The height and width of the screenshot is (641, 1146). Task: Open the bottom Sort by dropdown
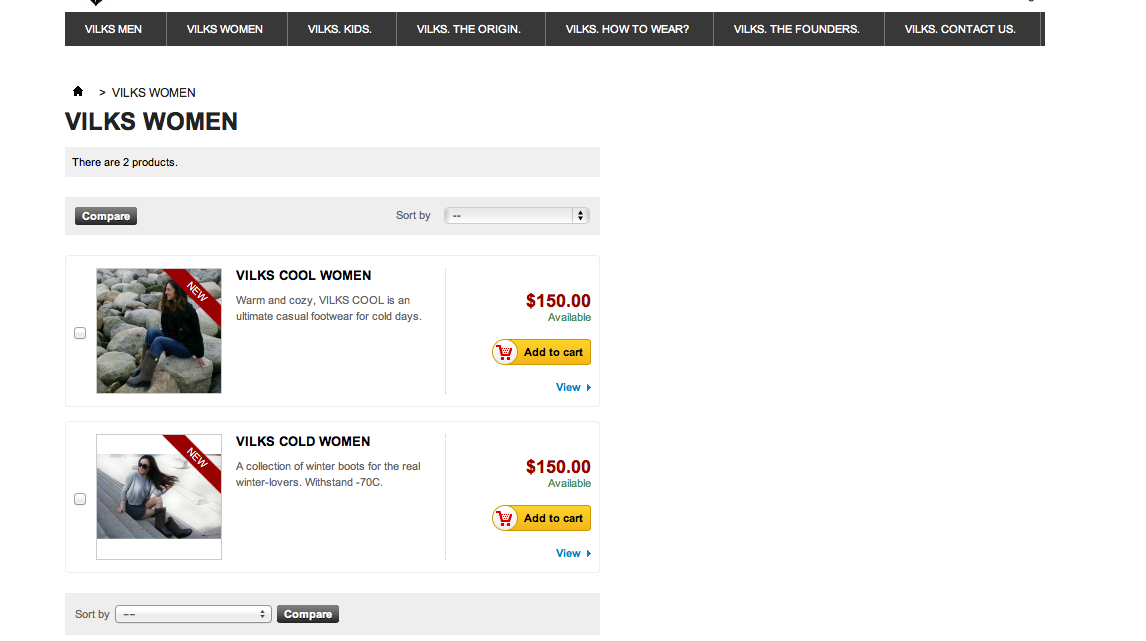[x=193, y=614]
